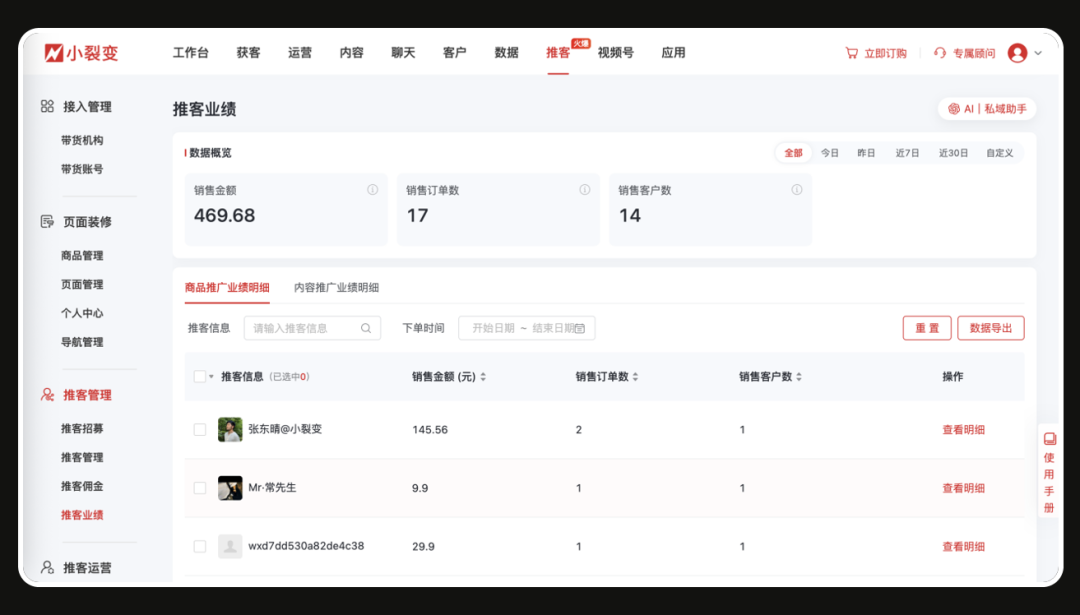Expand the dropdown beside the account avatar
The image size is (1080, 615).
tap(1036, 53)
